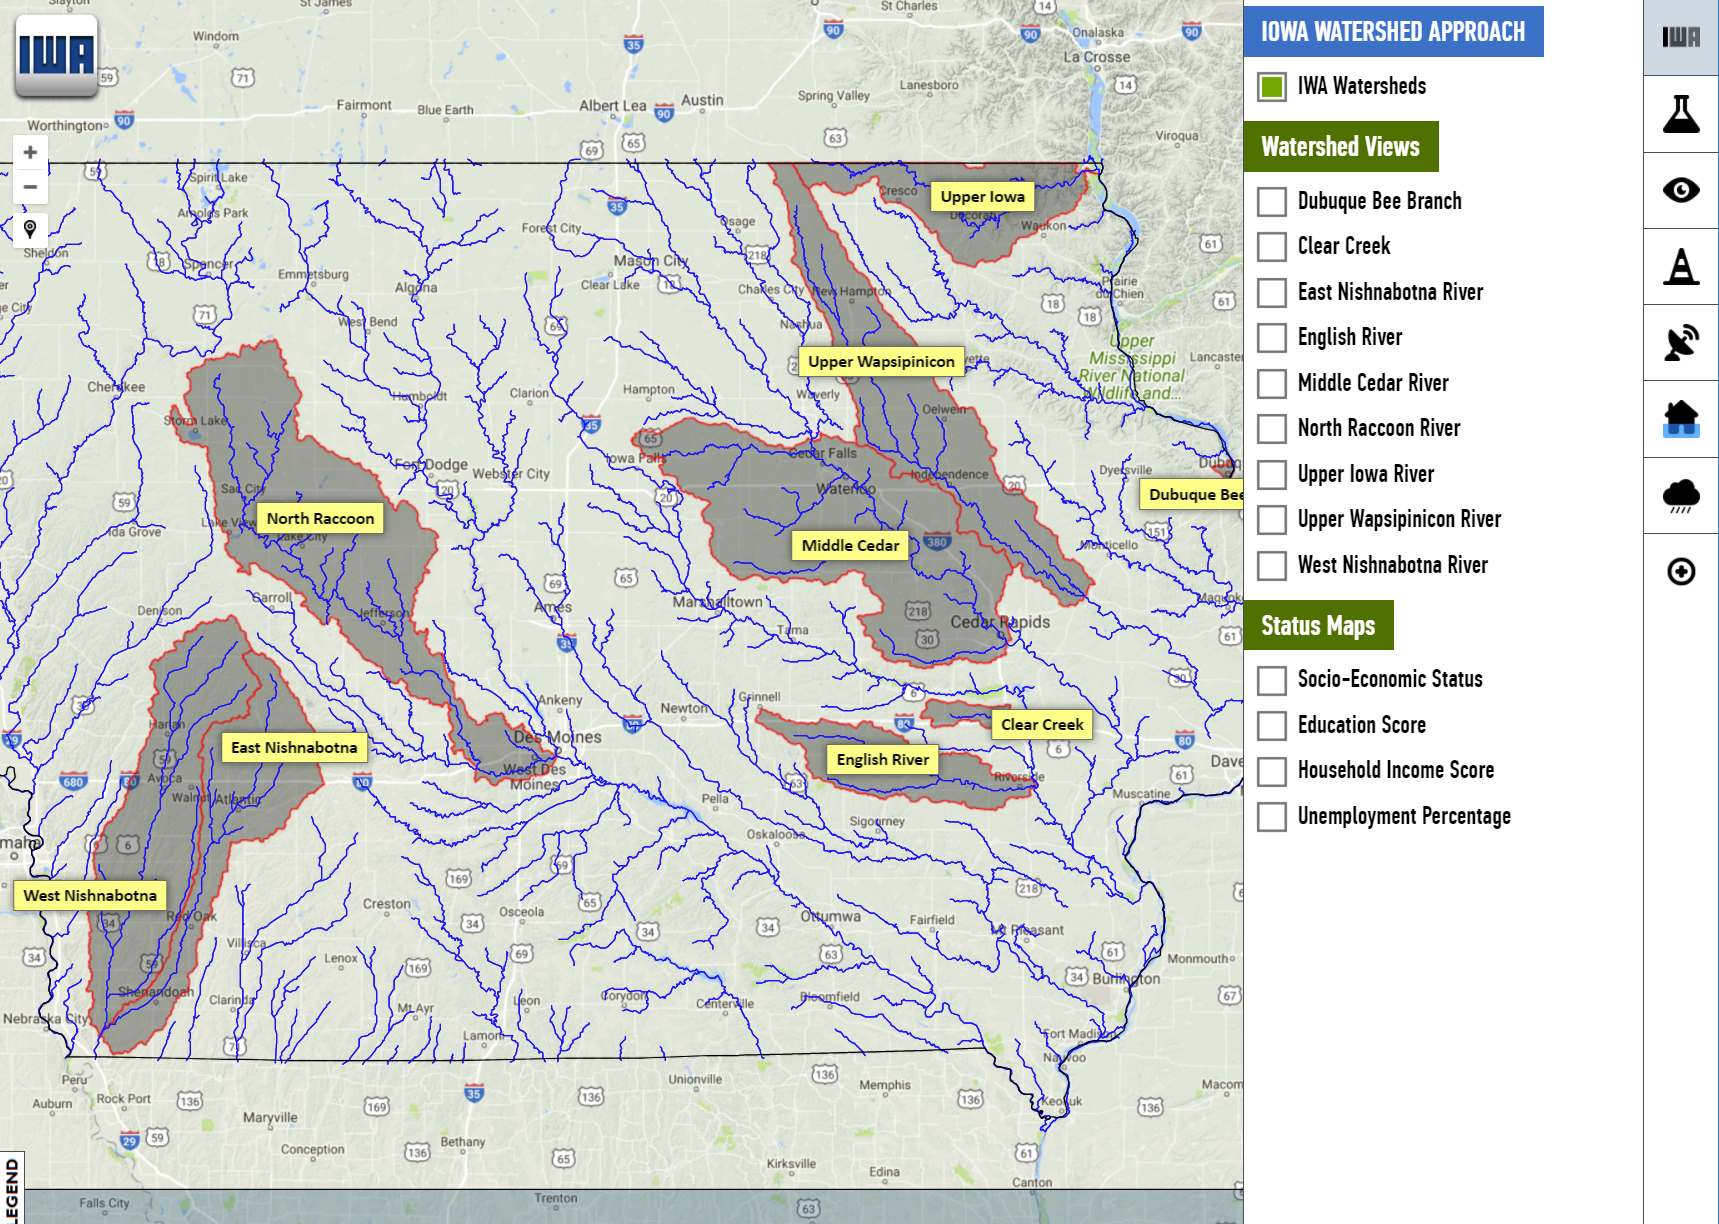This screenshot has width=1719, height=1224.
Task: Click the North Raccoon map label
Action: point(320,518)
